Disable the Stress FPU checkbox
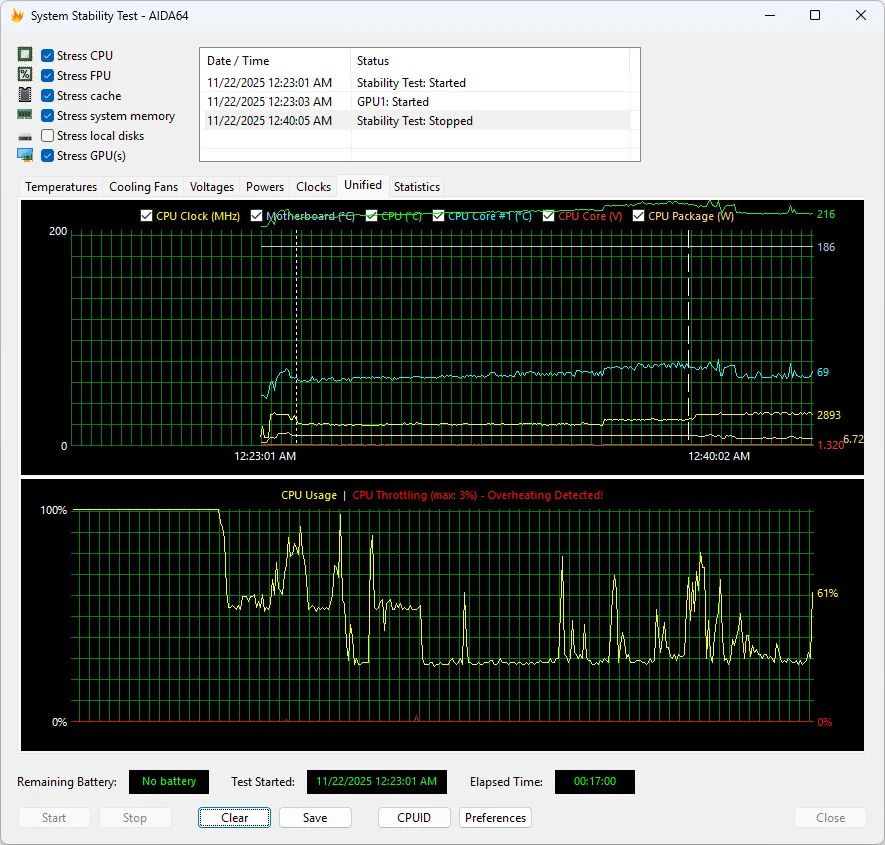 point(46,75)
